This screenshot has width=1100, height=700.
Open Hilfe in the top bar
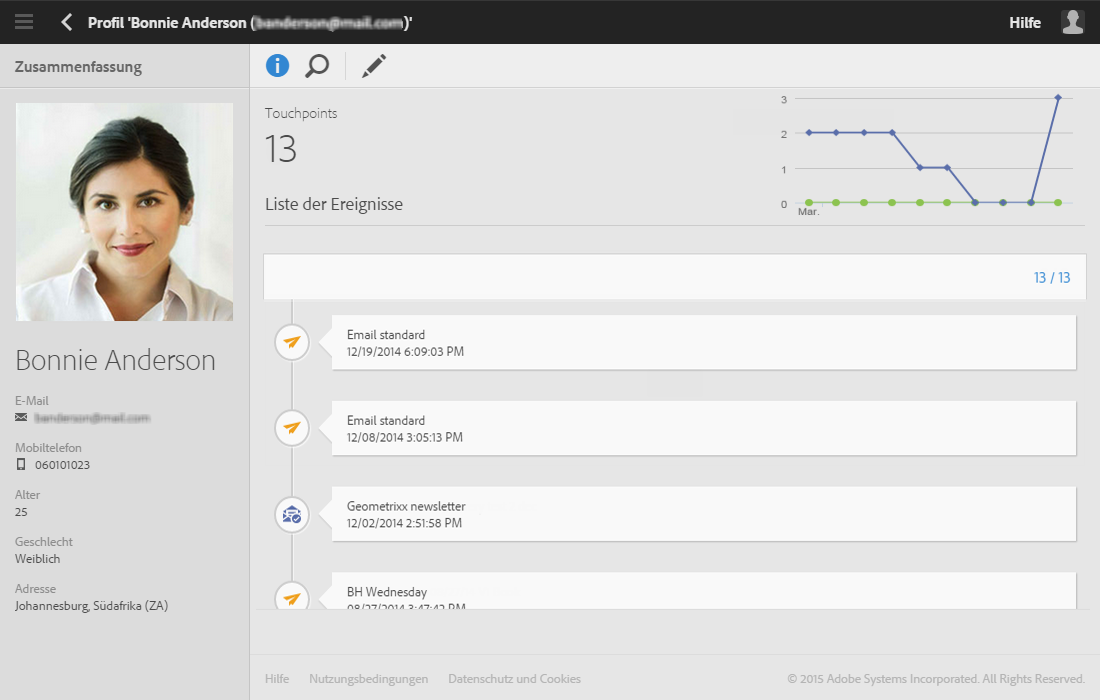point(1025,22)
